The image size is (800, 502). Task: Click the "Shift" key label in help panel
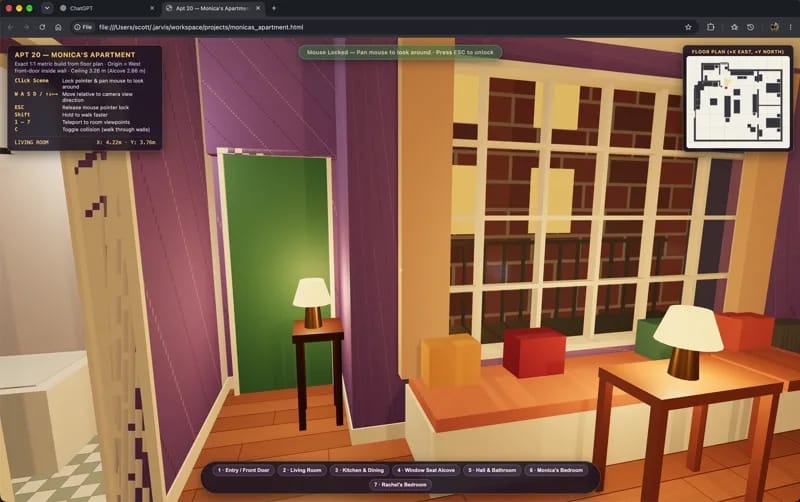pyautogui.click(x=22, y=114)
